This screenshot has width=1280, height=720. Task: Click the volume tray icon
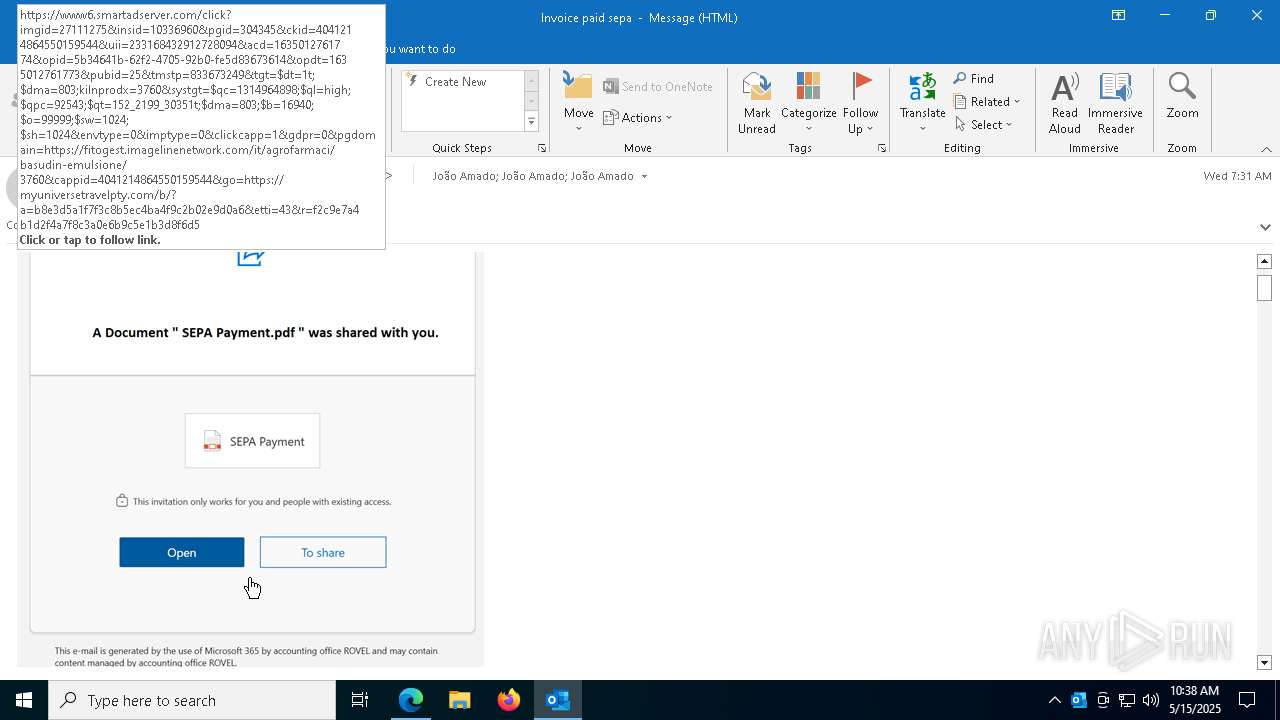click(x=1151, y=700)
